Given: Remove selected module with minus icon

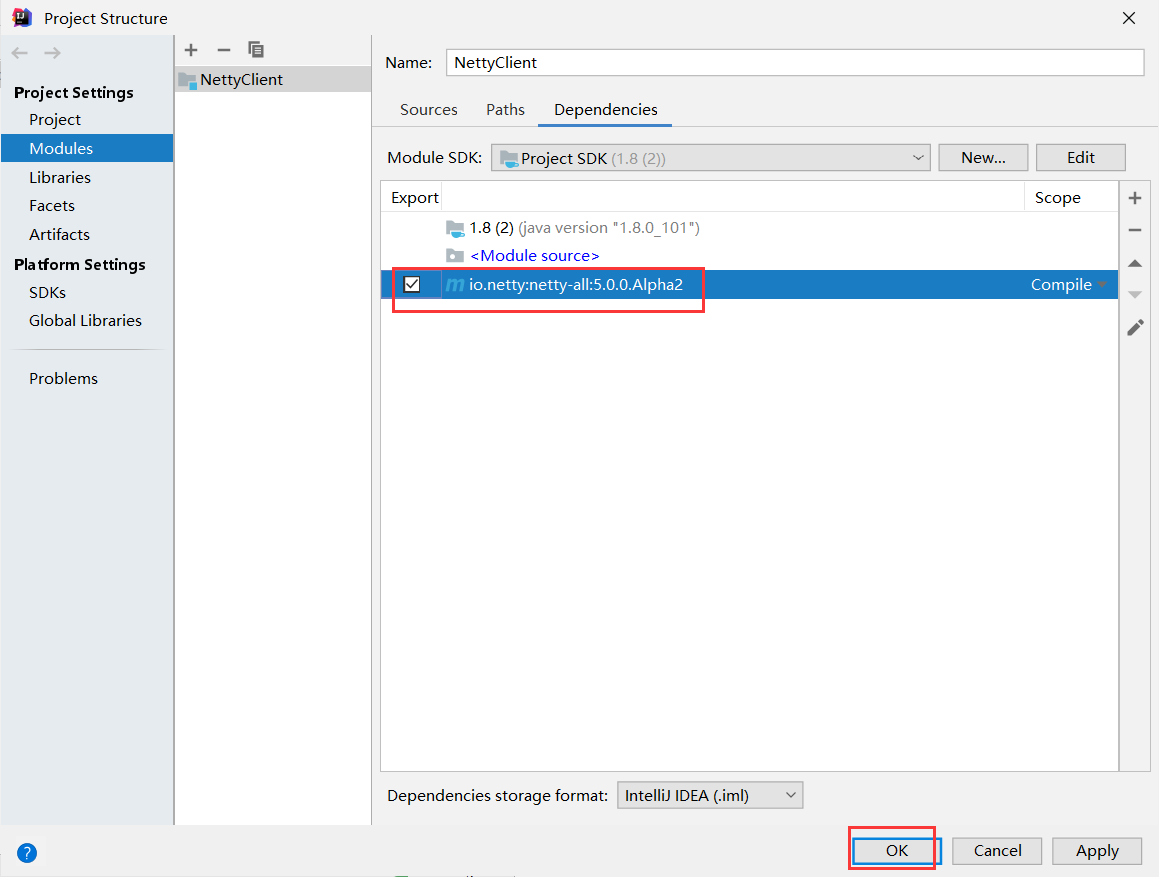Looking at the screenshot, I should [x=224, y=50].
